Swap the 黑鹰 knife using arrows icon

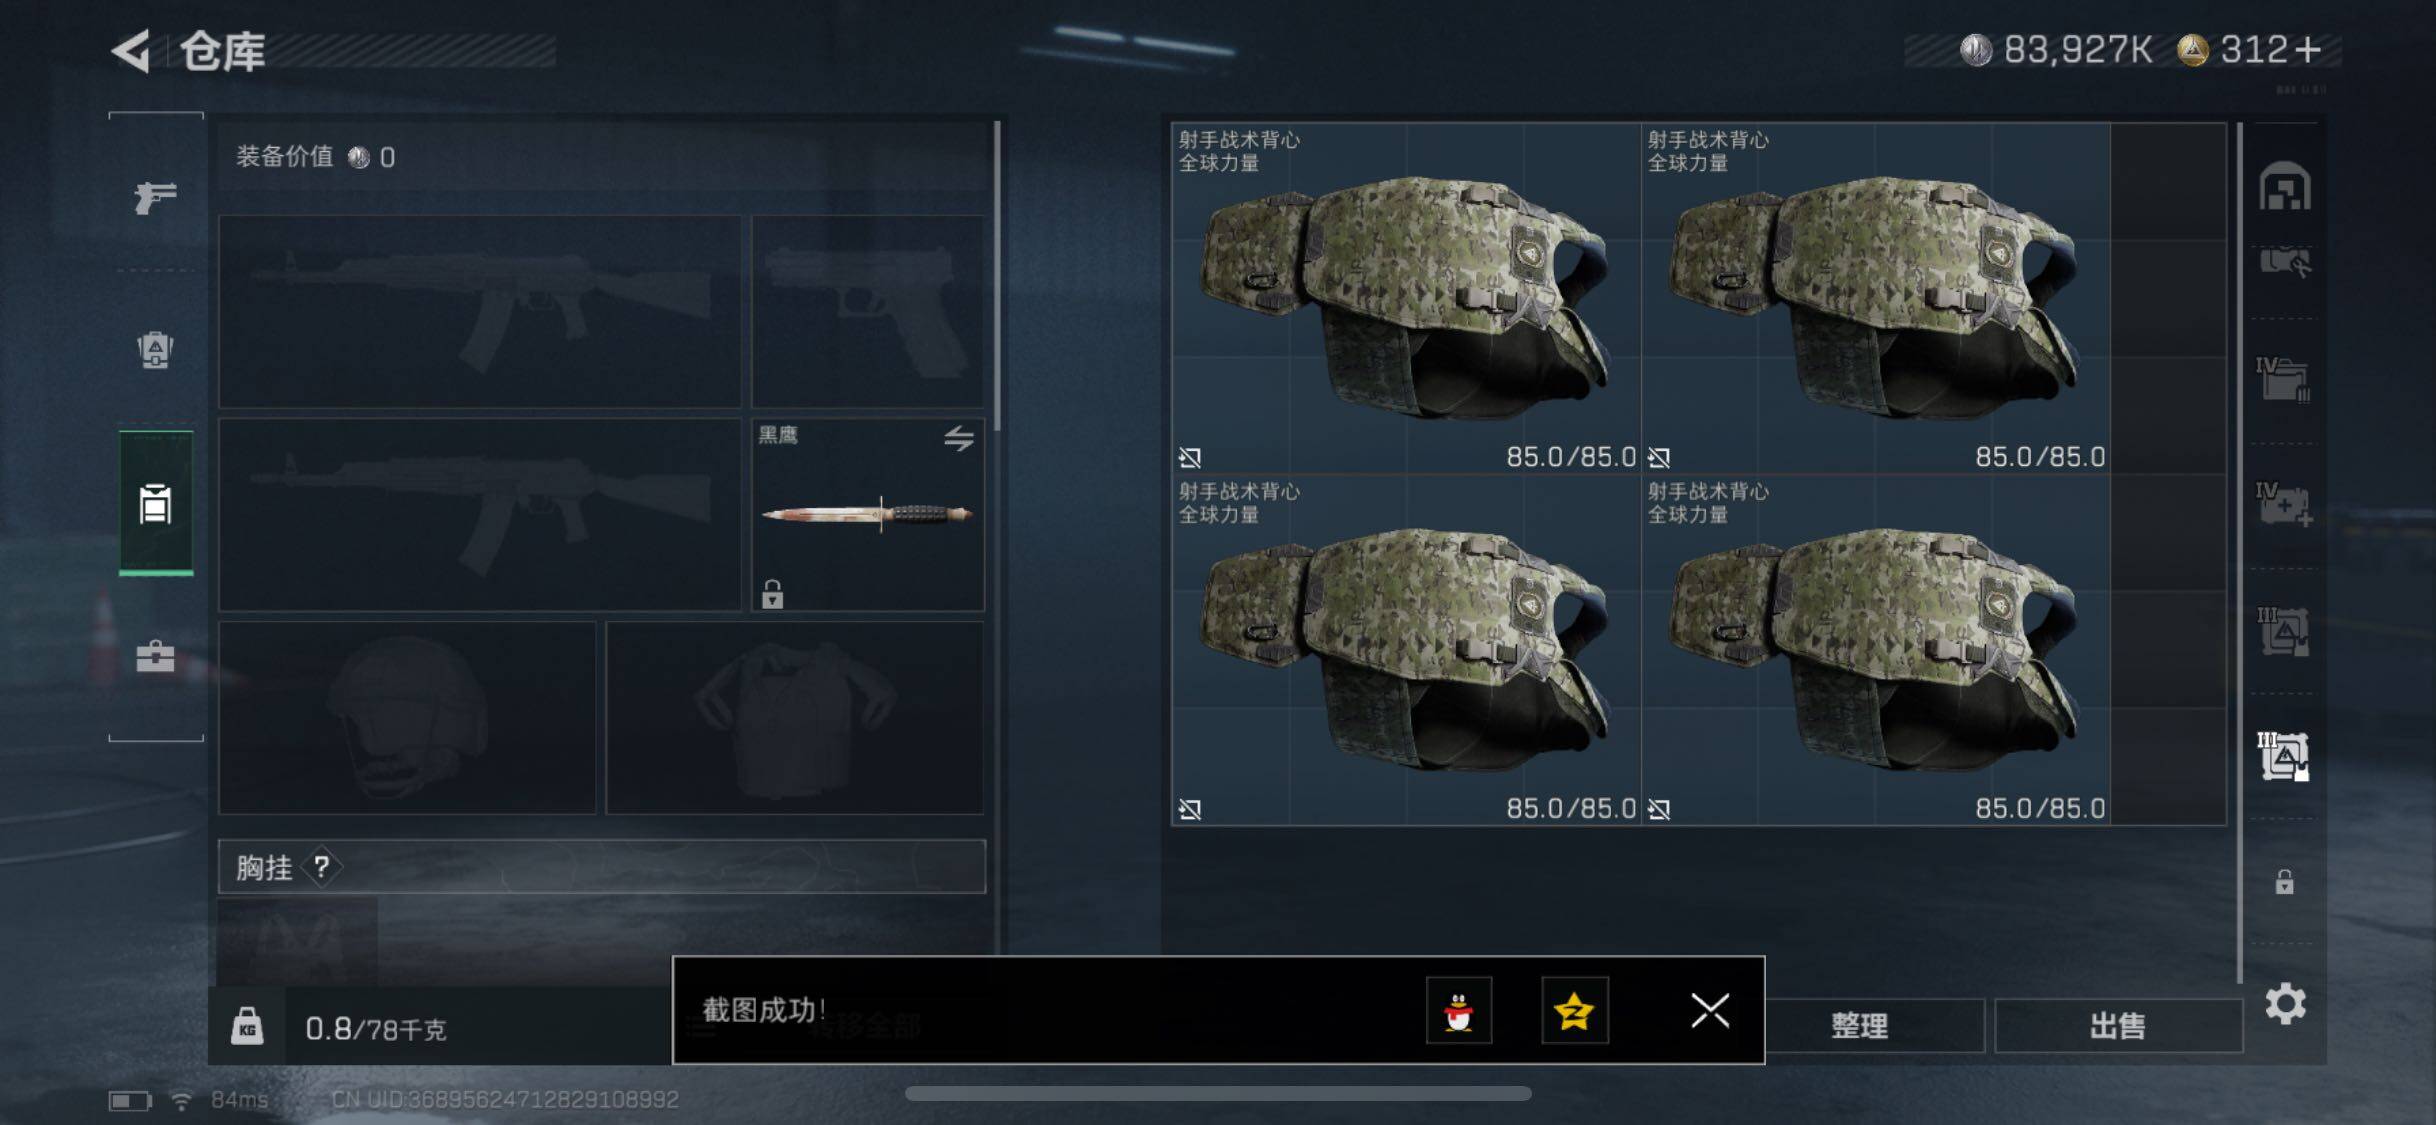click(x=958, y=438)
